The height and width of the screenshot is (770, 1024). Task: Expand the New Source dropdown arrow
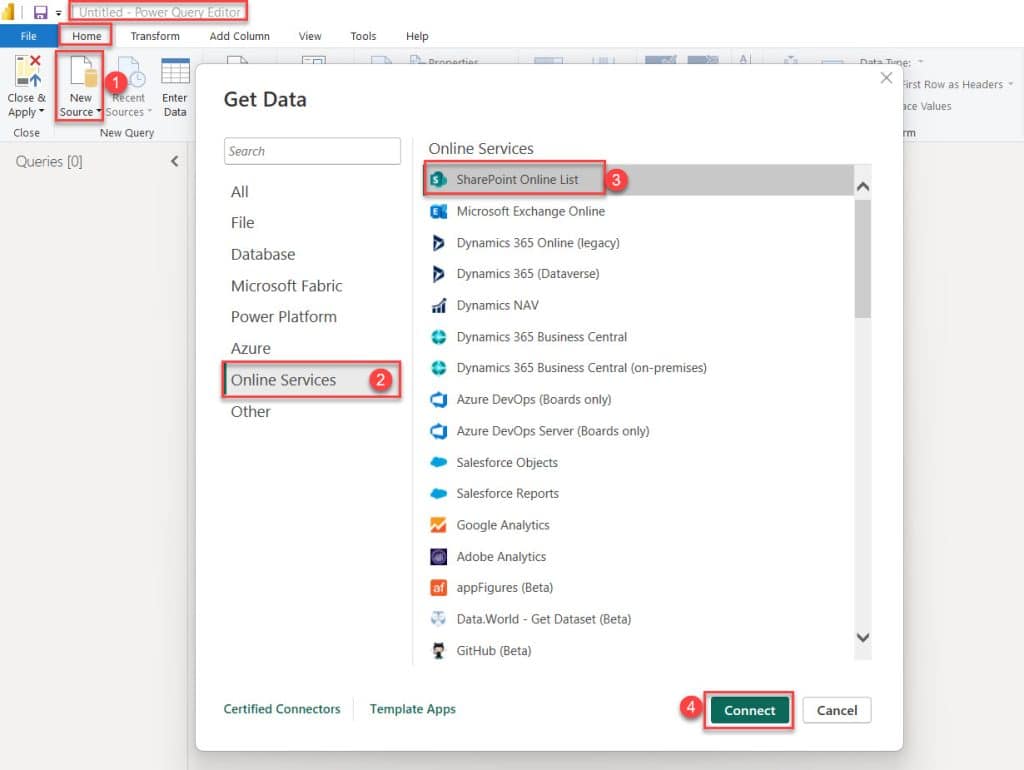point(99,111)
